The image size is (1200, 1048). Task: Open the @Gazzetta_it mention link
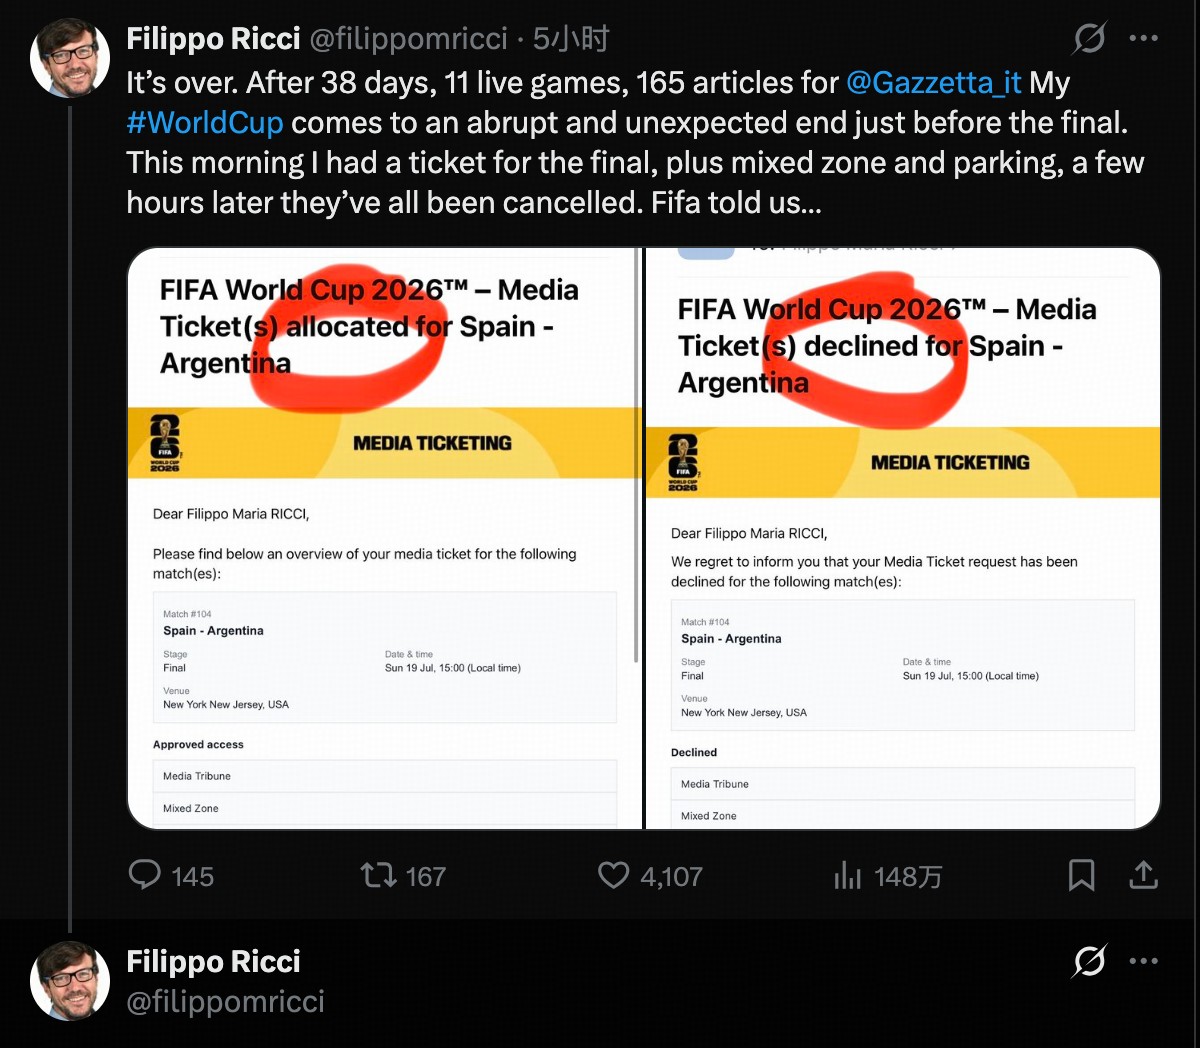pos(934,82)
